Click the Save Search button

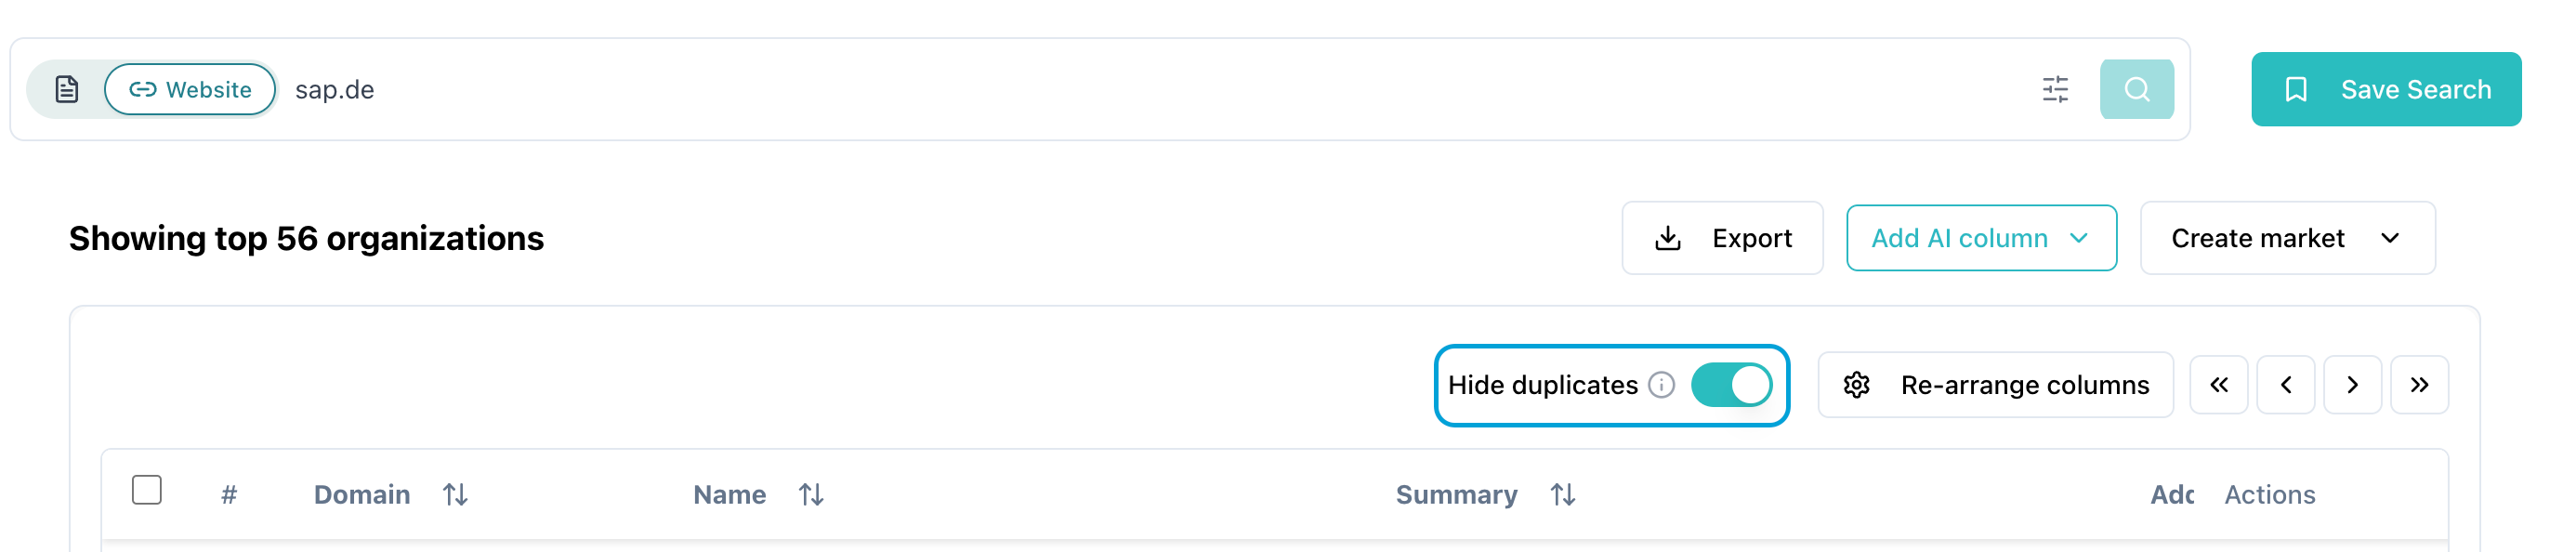pyautogui.click(x=2386, y=90)
